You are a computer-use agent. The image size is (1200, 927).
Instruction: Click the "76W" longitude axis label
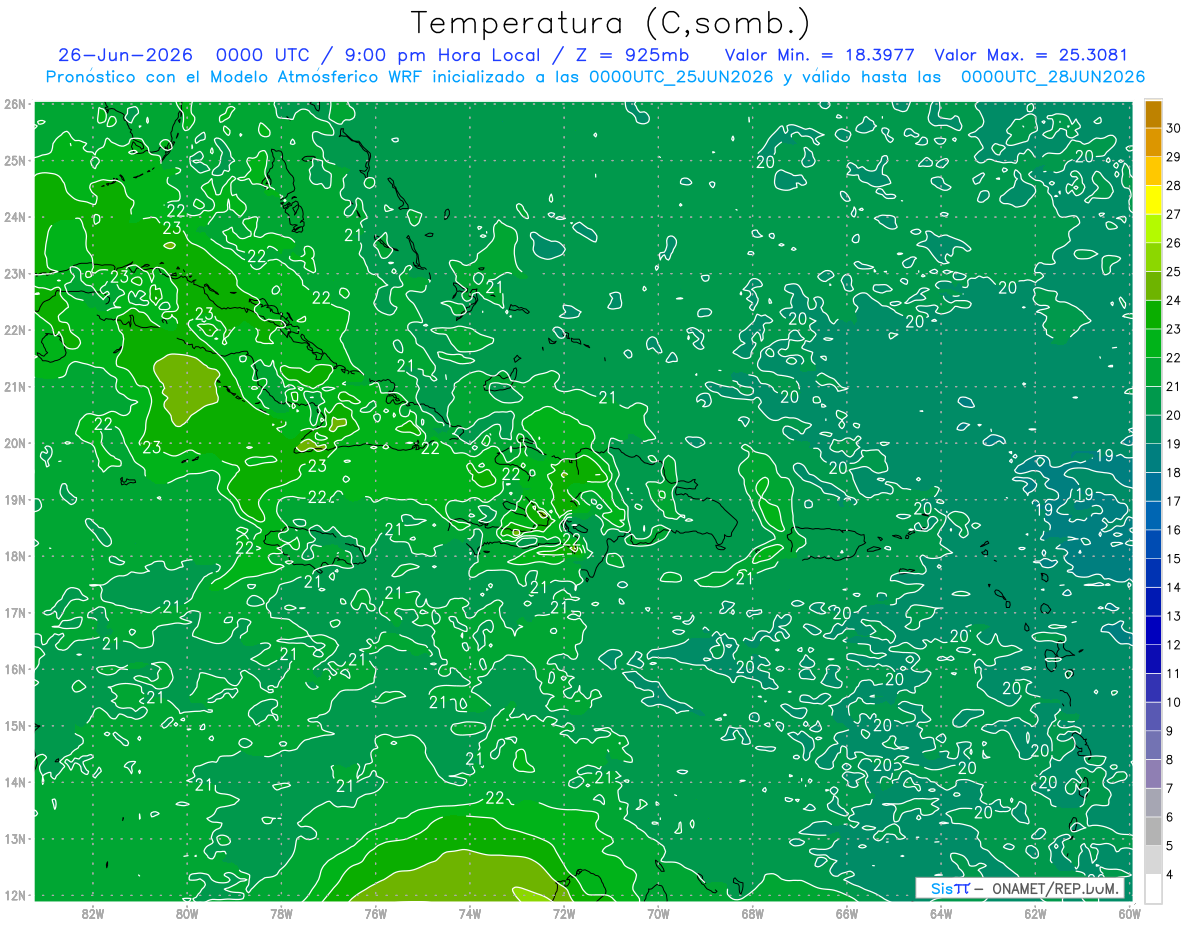click(376, 913)
